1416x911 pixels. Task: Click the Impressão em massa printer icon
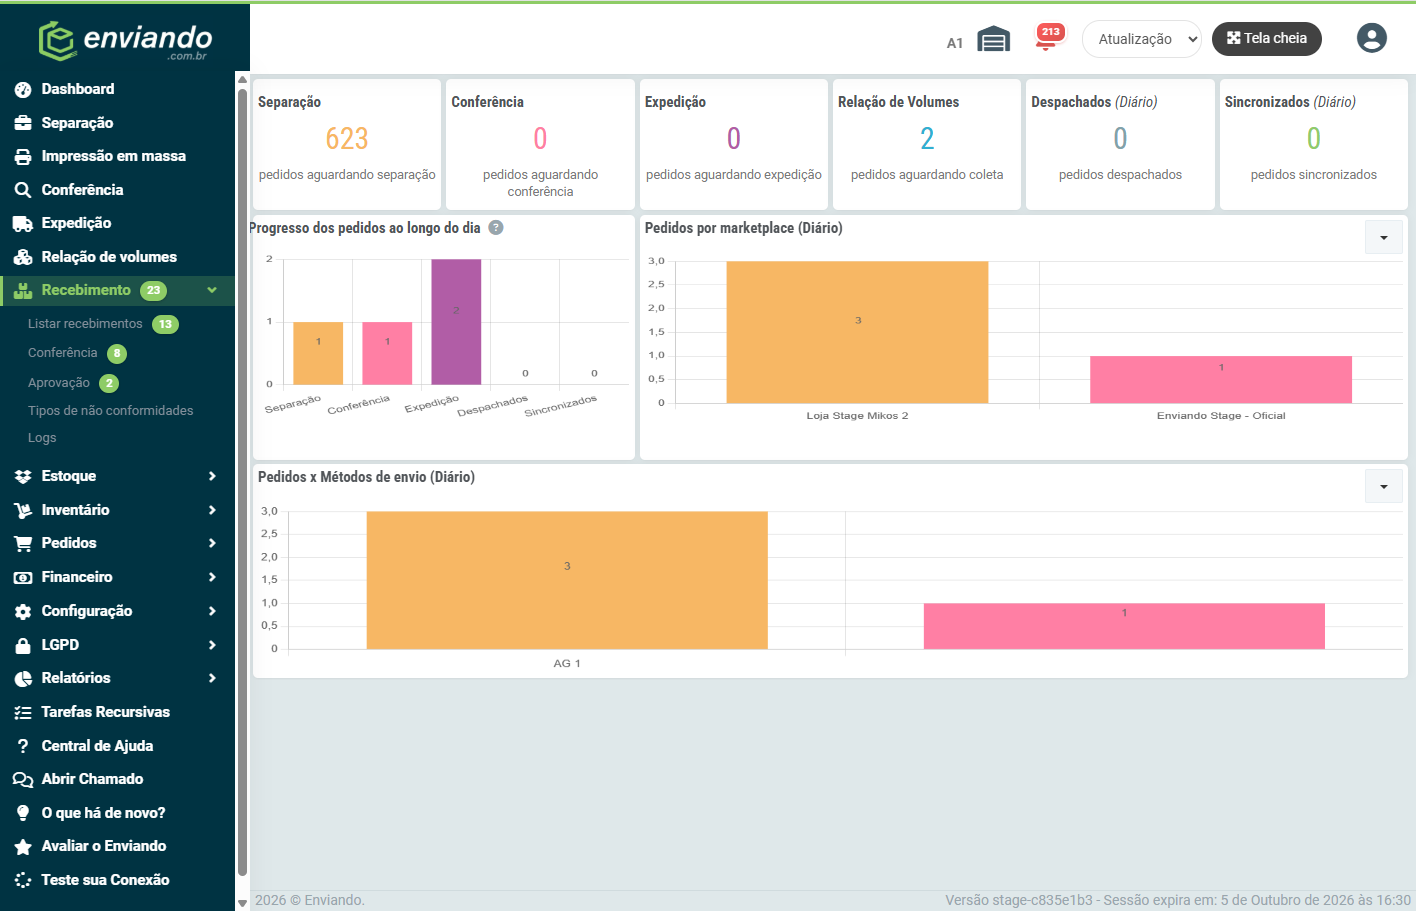tap(23, 157)
